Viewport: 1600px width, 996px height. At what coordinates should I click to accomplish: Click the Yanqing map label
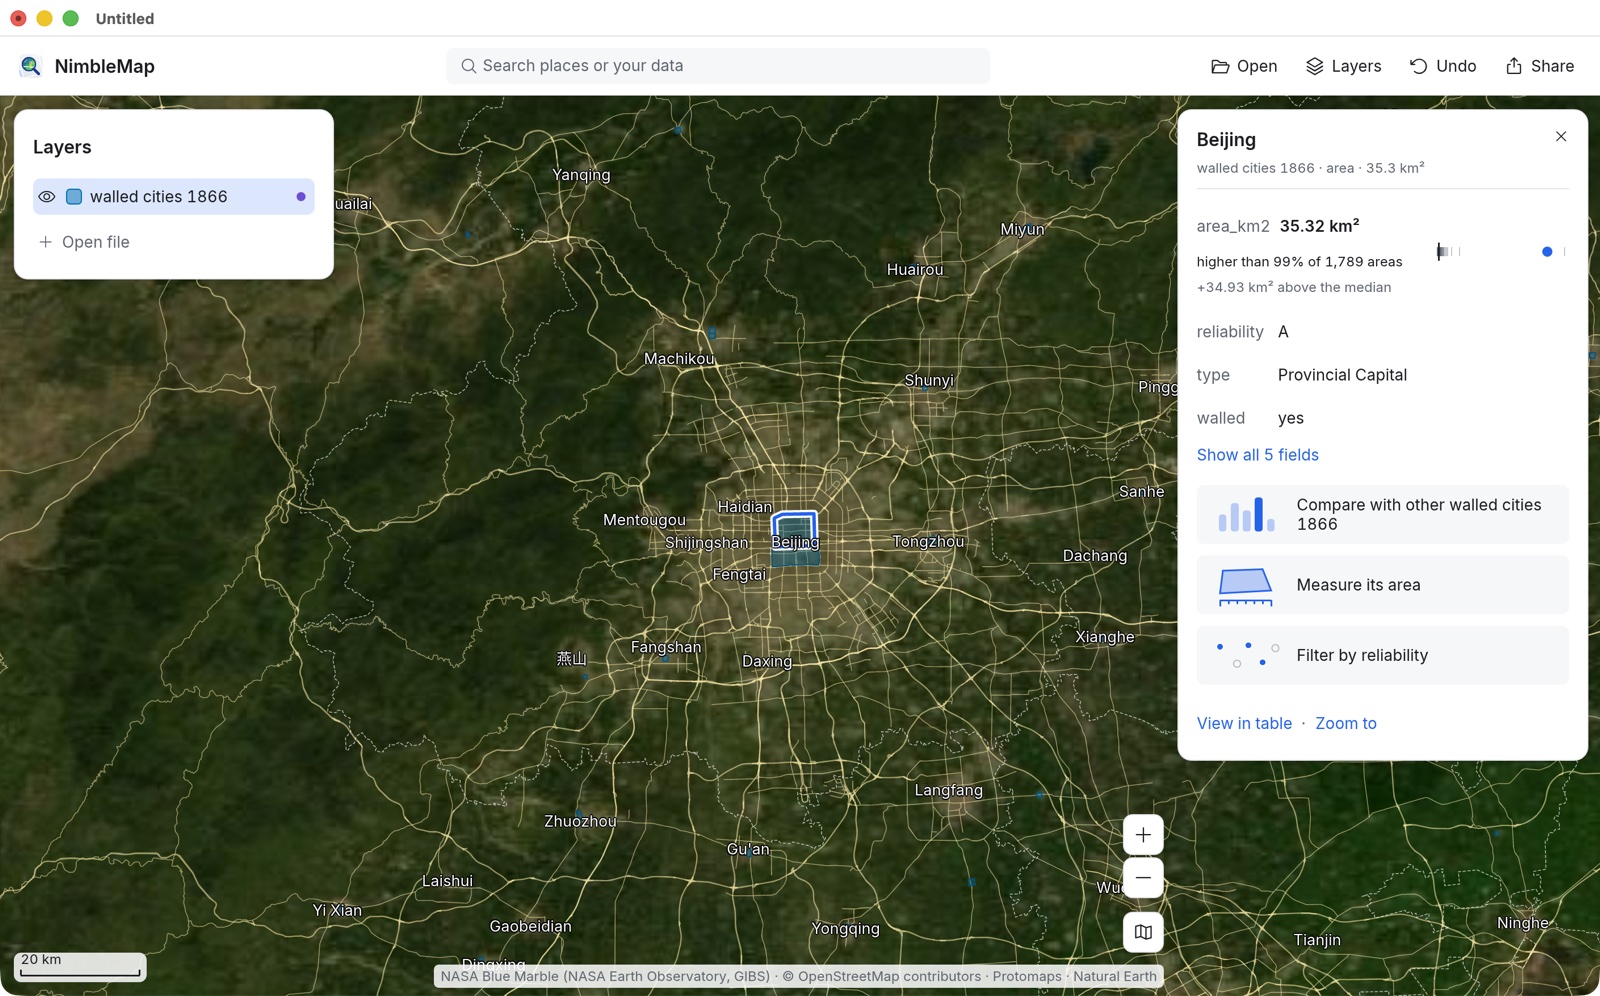pyautogui.click(x=581, y=175)
